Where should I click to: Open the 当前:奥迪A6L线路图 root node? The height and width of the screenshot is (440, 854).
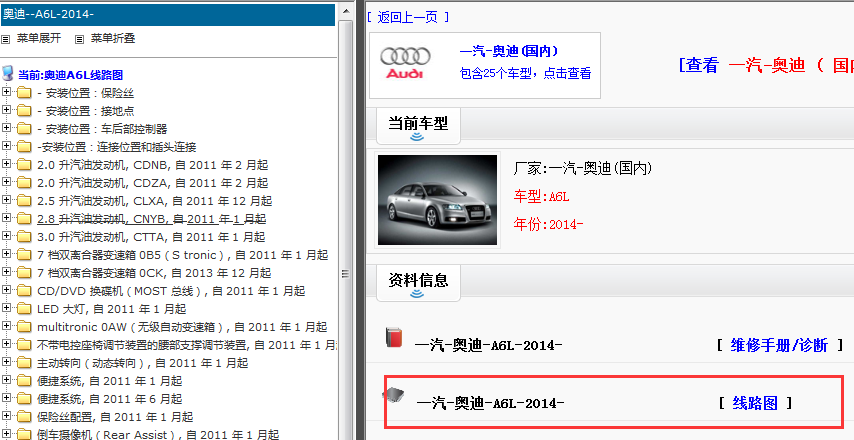click(x=70, y=75)
